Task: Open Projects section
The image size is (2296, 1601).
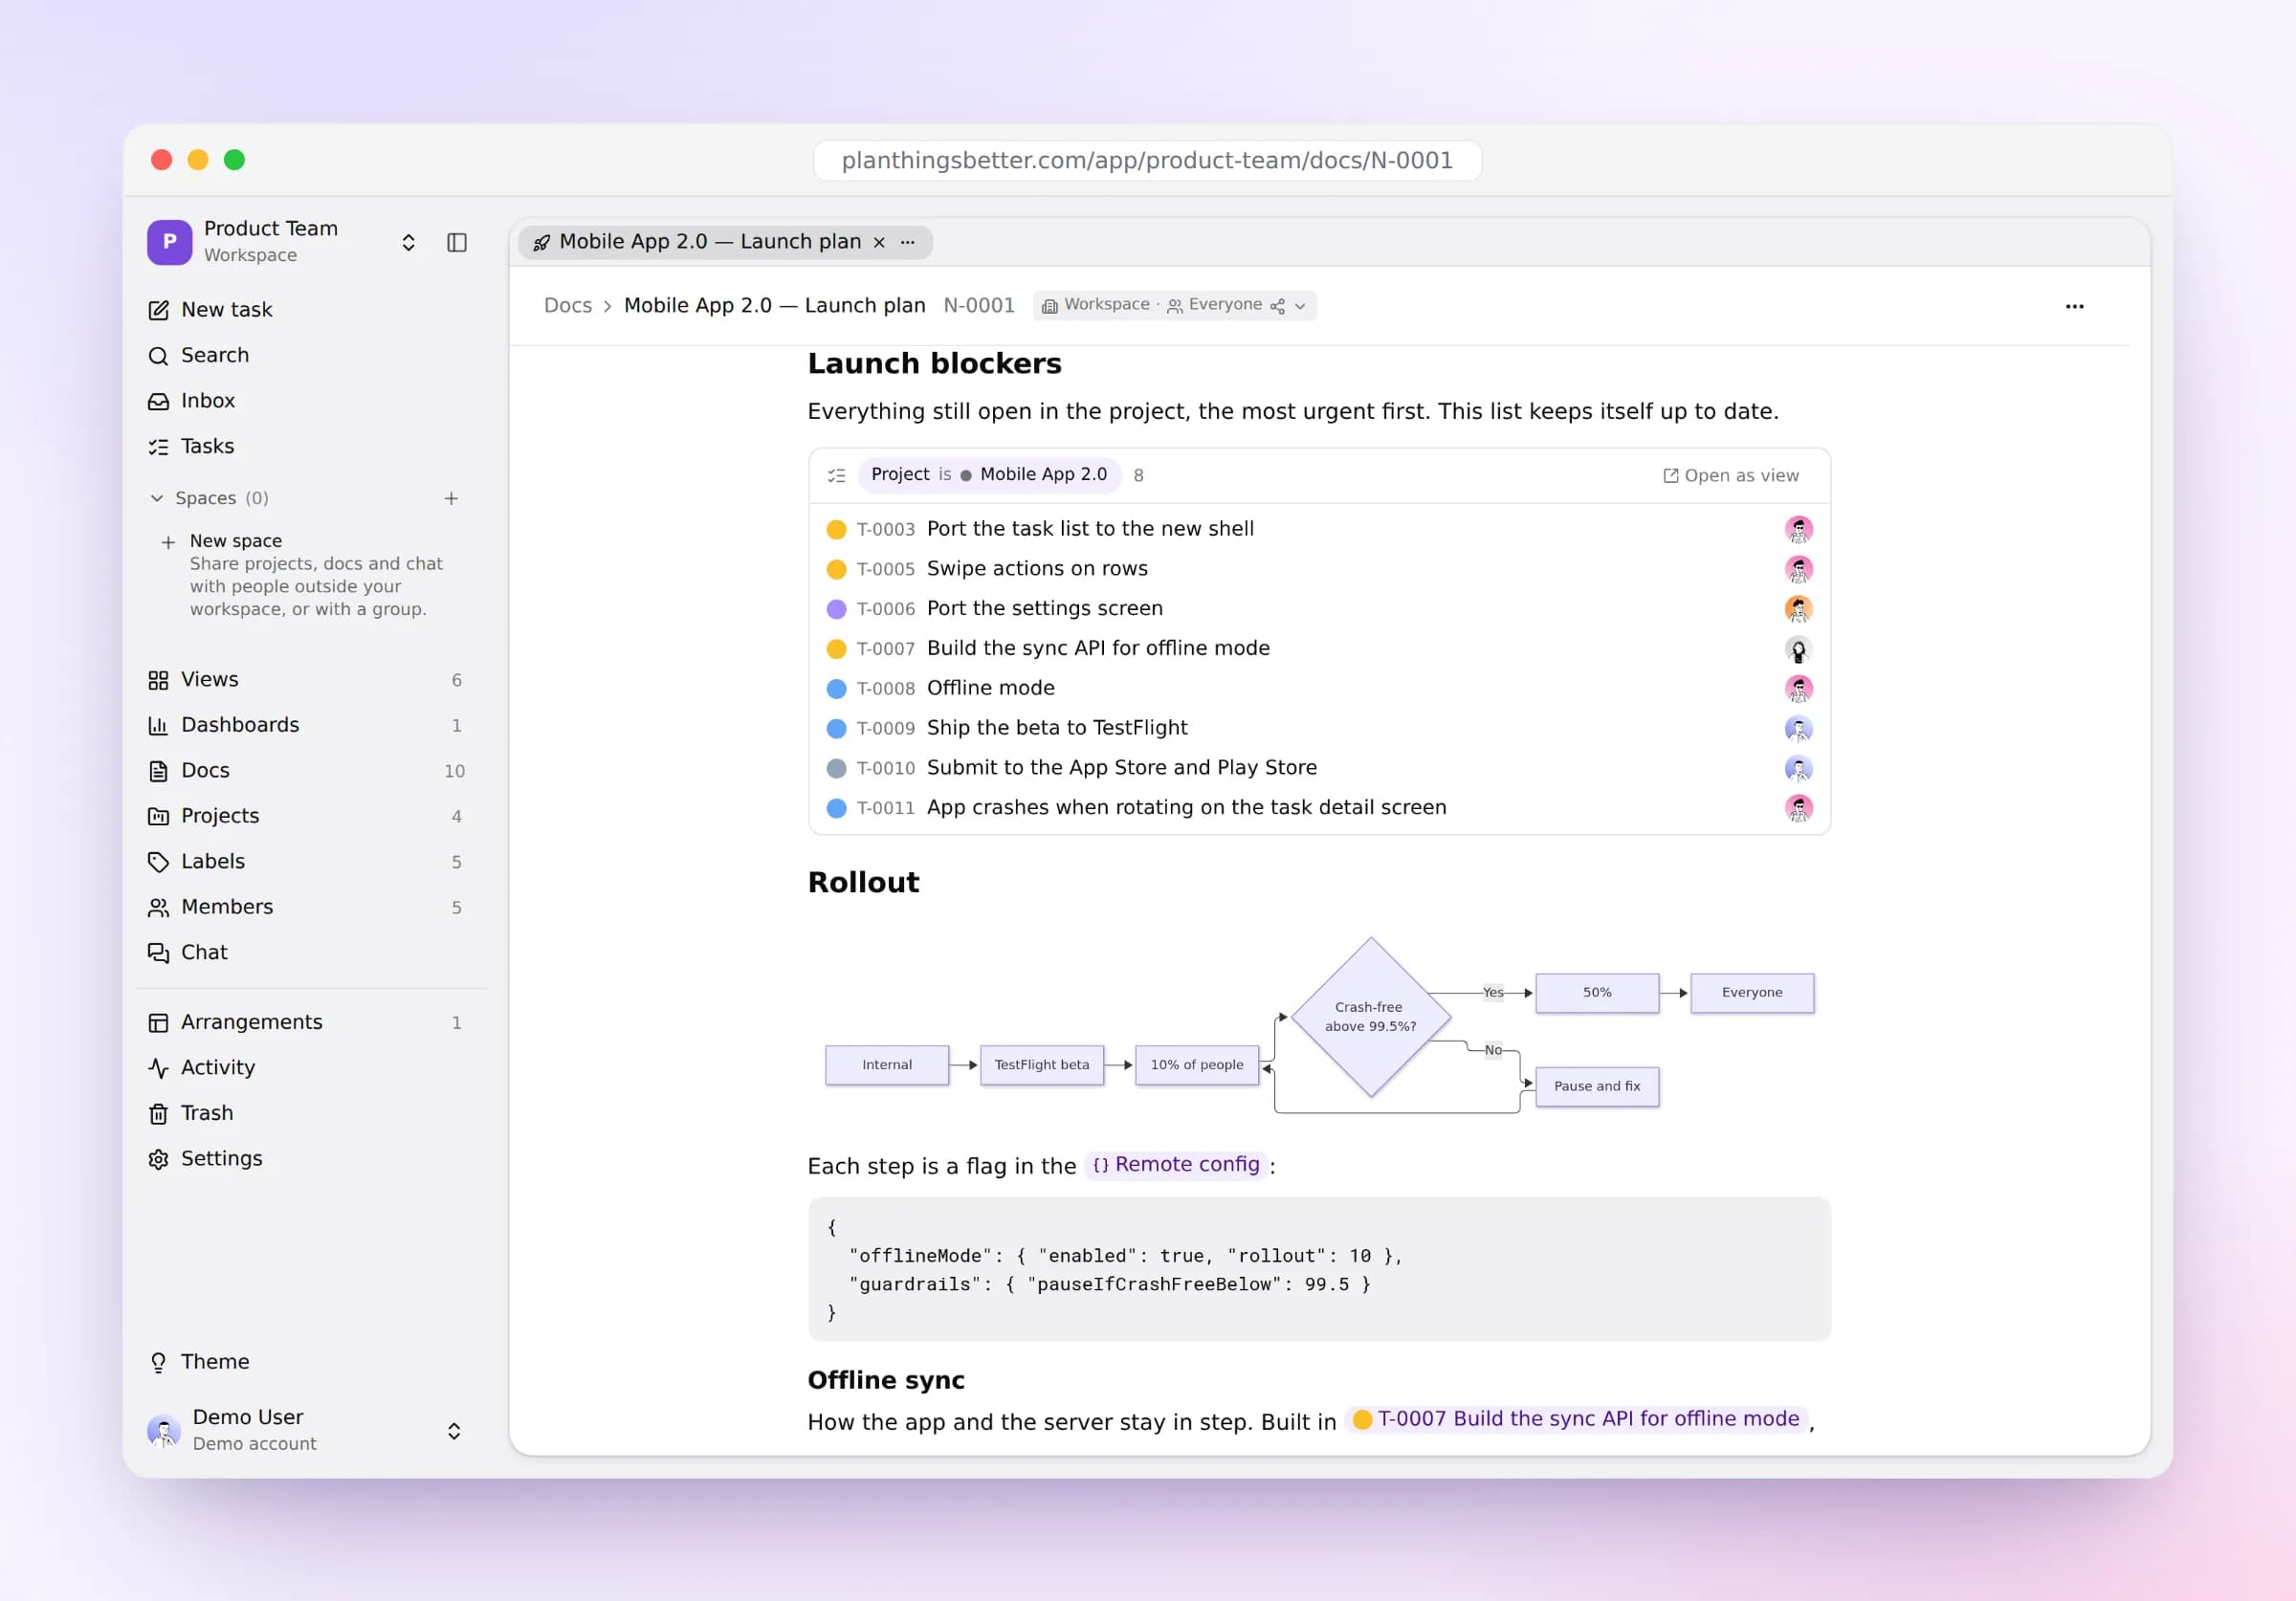Action: [x=309, y=816]
